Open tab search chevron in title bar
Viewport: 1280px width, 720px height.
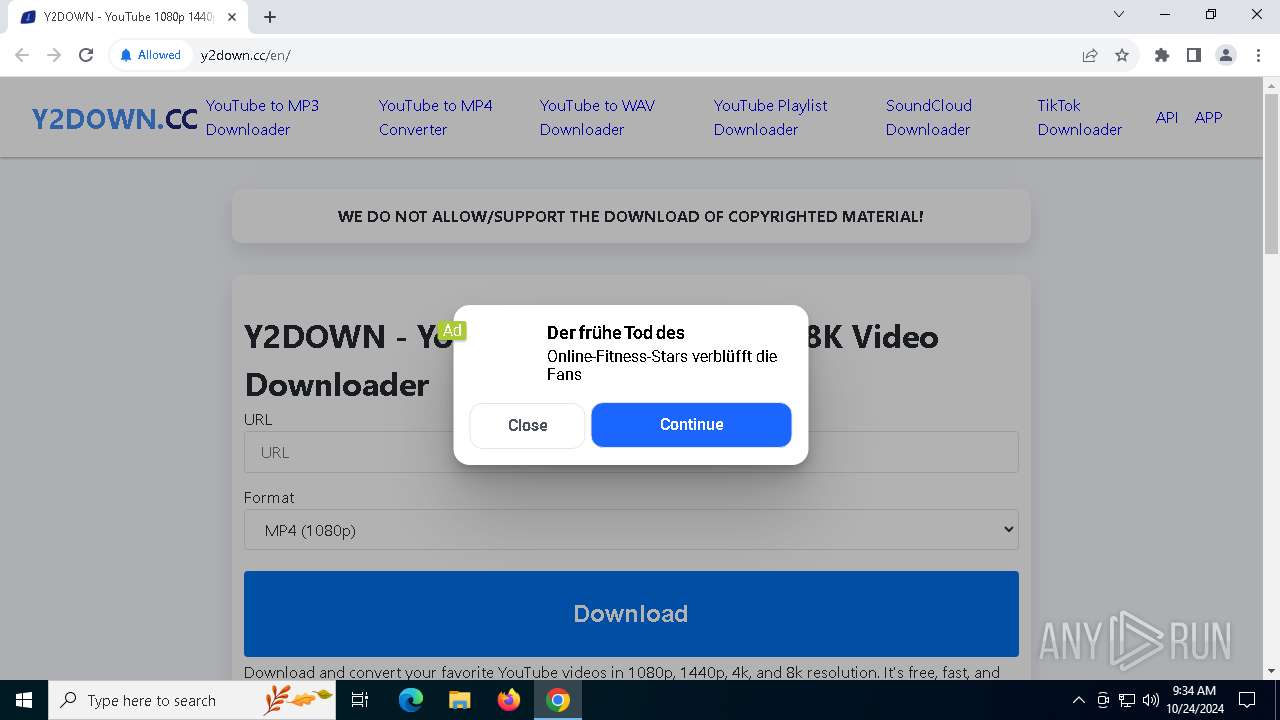[1119, 14]
